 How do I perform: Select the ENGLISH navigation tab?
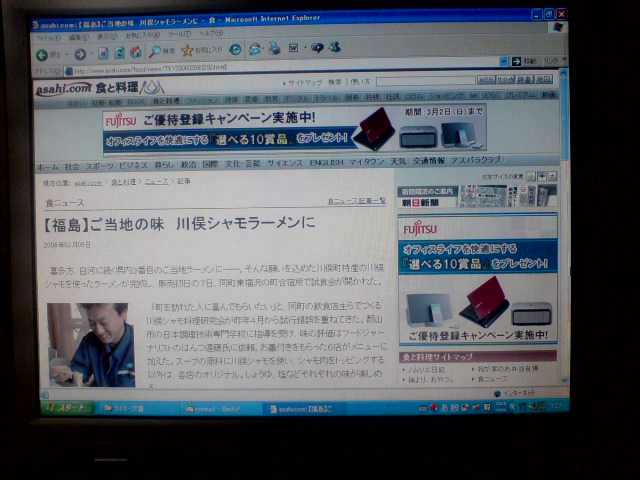(326, 162)
